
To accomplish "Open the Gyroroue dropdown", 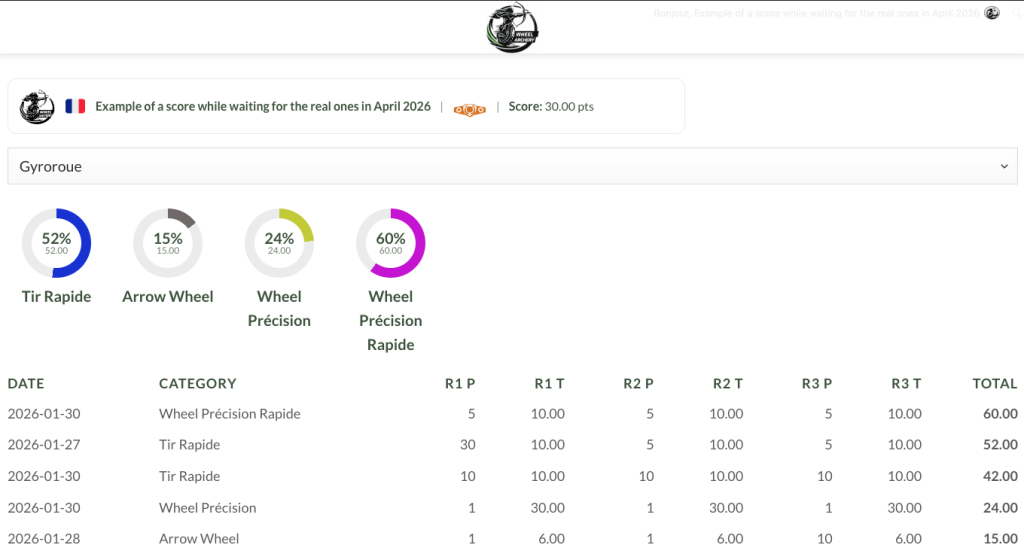I will 512,166.
